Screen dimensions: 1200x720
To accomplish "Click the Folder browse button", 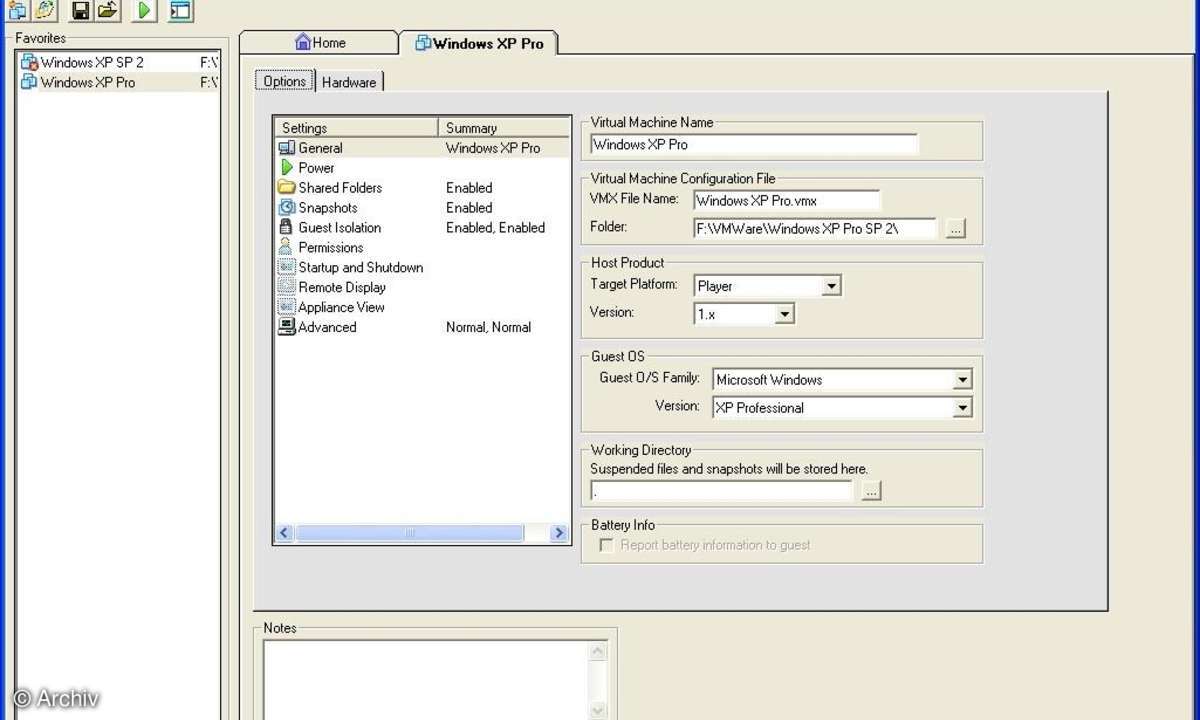I will point(955,229).
